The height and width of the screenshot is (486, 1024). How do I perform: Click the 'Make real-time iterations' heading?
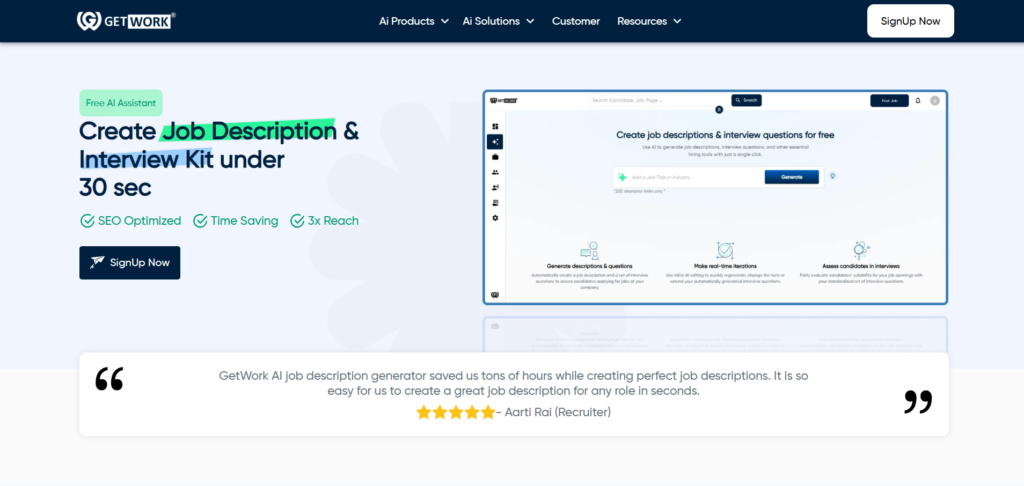coord(725,267)
